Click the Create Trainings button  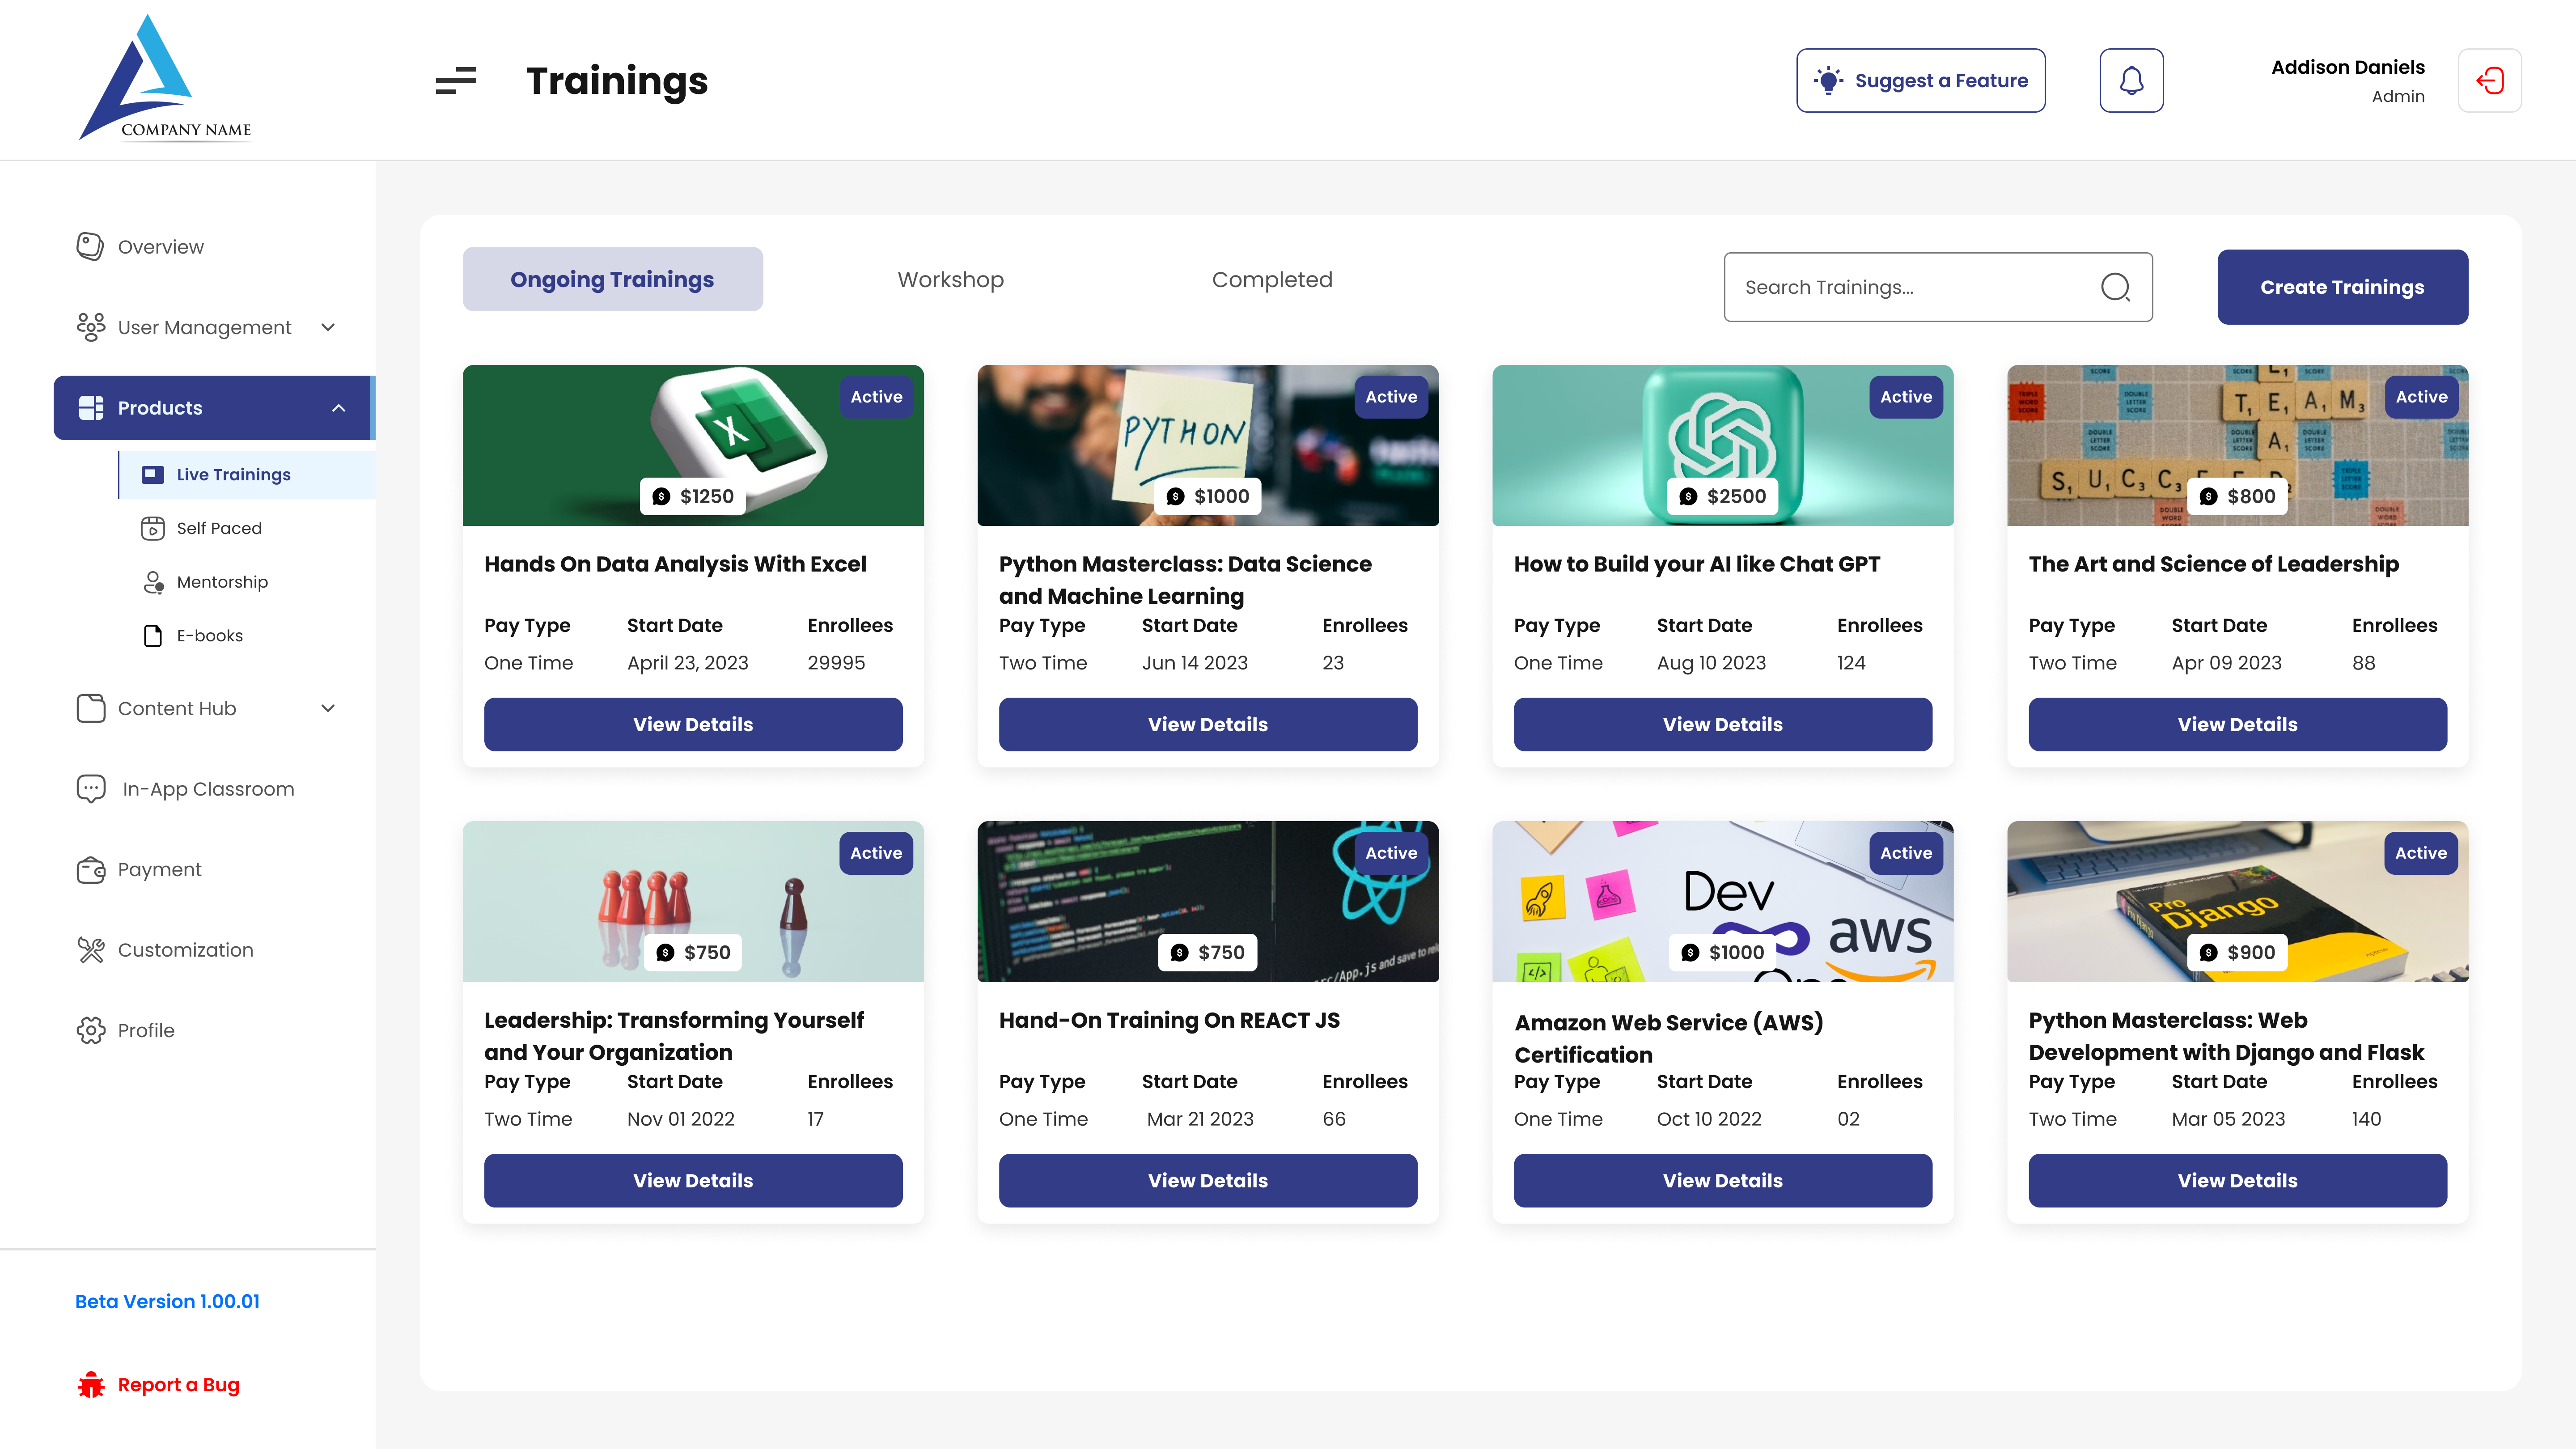[2341, 287]
